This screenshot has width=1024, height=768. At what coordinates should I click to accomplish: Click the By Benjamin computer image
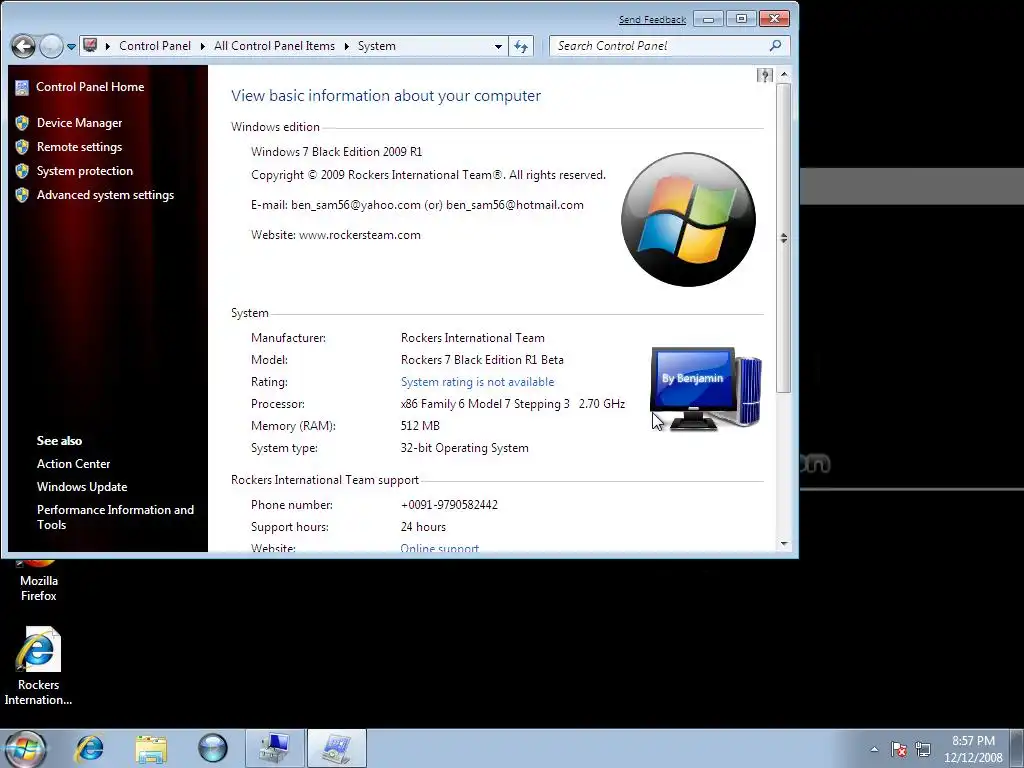point(706,389)
